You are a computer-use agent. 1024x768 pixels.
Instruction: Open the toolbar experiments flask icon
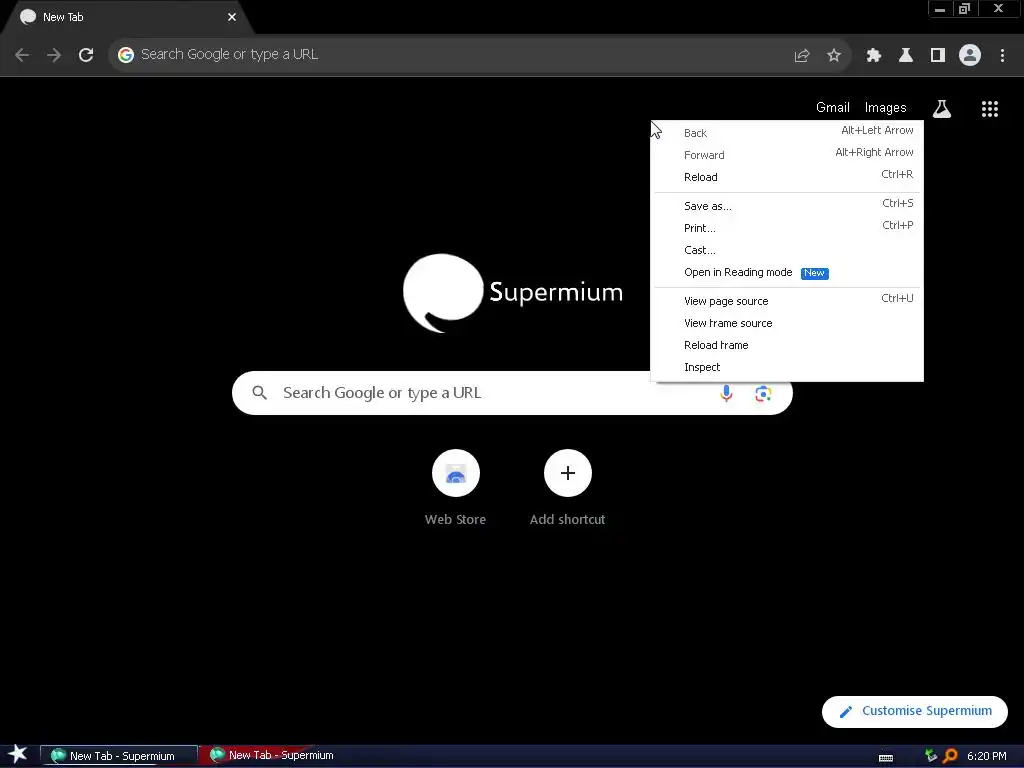906,55
